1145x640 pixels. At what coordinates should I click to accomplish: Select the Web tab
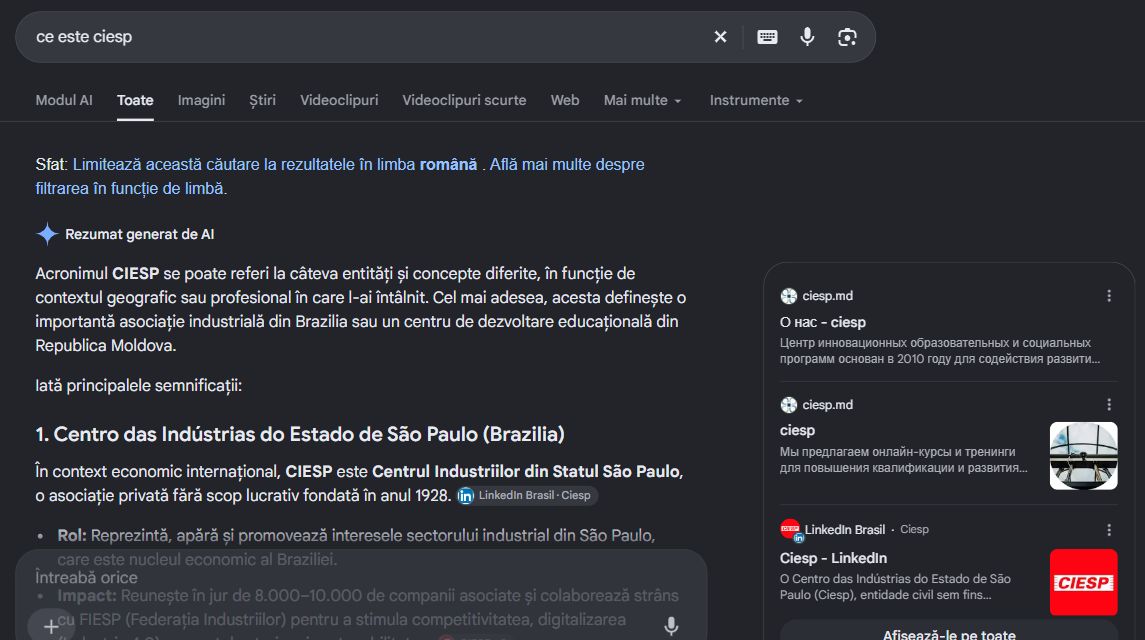pos(565,100)
